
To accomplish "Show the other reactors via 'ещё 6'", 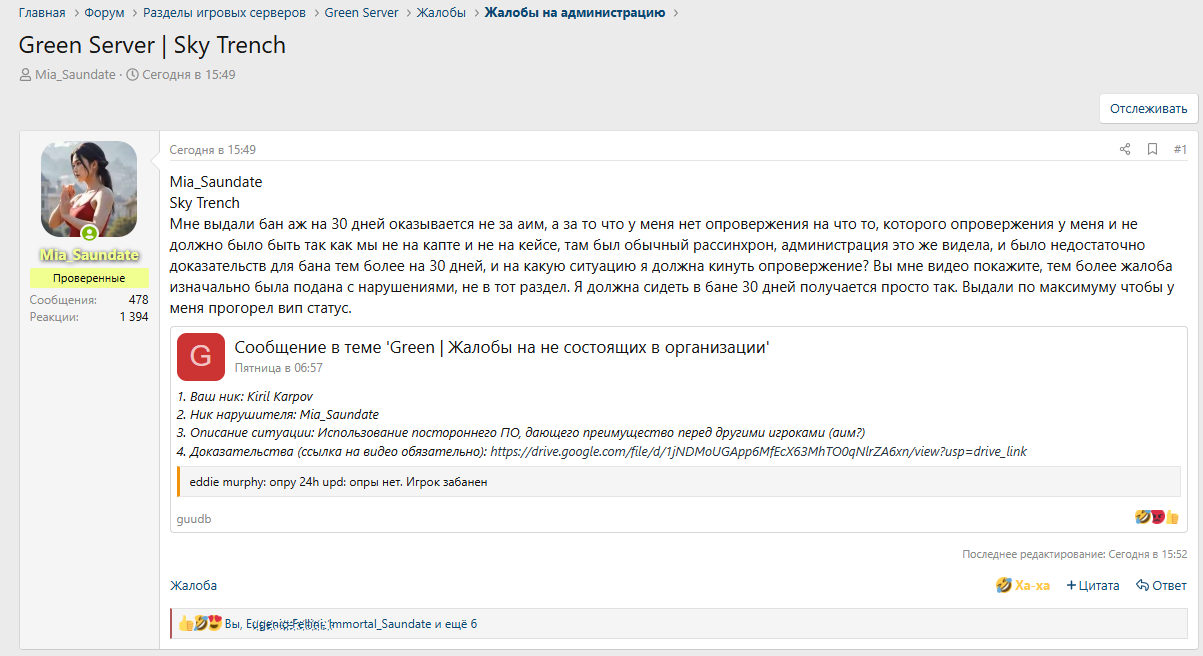I will (461, 624).
